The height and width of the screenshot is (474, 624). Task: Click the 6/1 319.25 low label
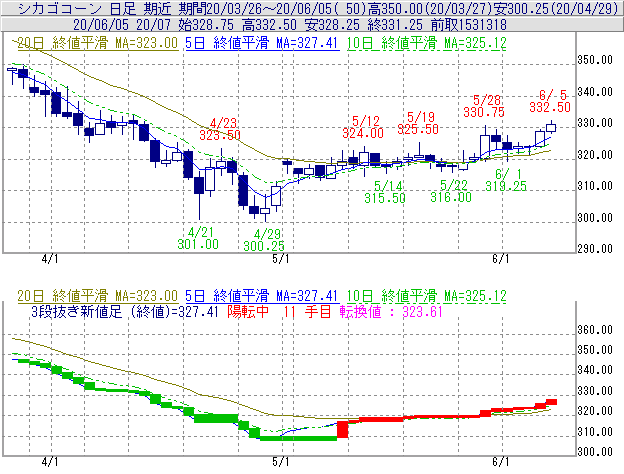pyautogui.click(x=506, y=180)
